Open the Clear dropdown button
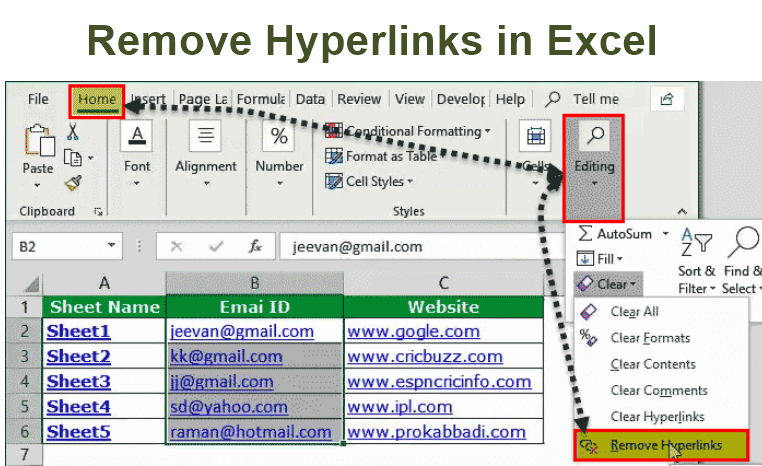762x466 pixels. [608, 284]
